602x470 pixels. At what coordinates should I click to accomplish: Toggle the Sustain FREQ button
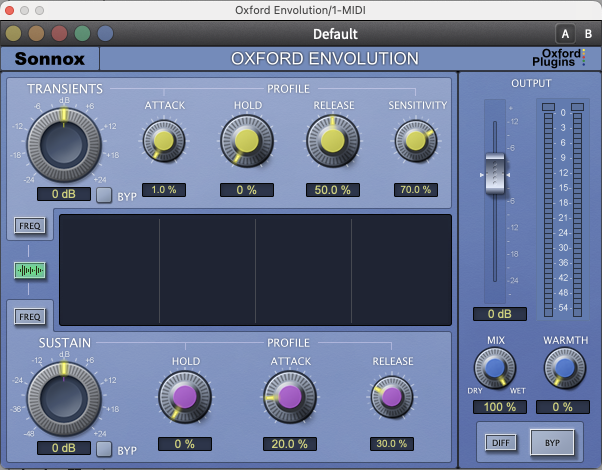30,317
